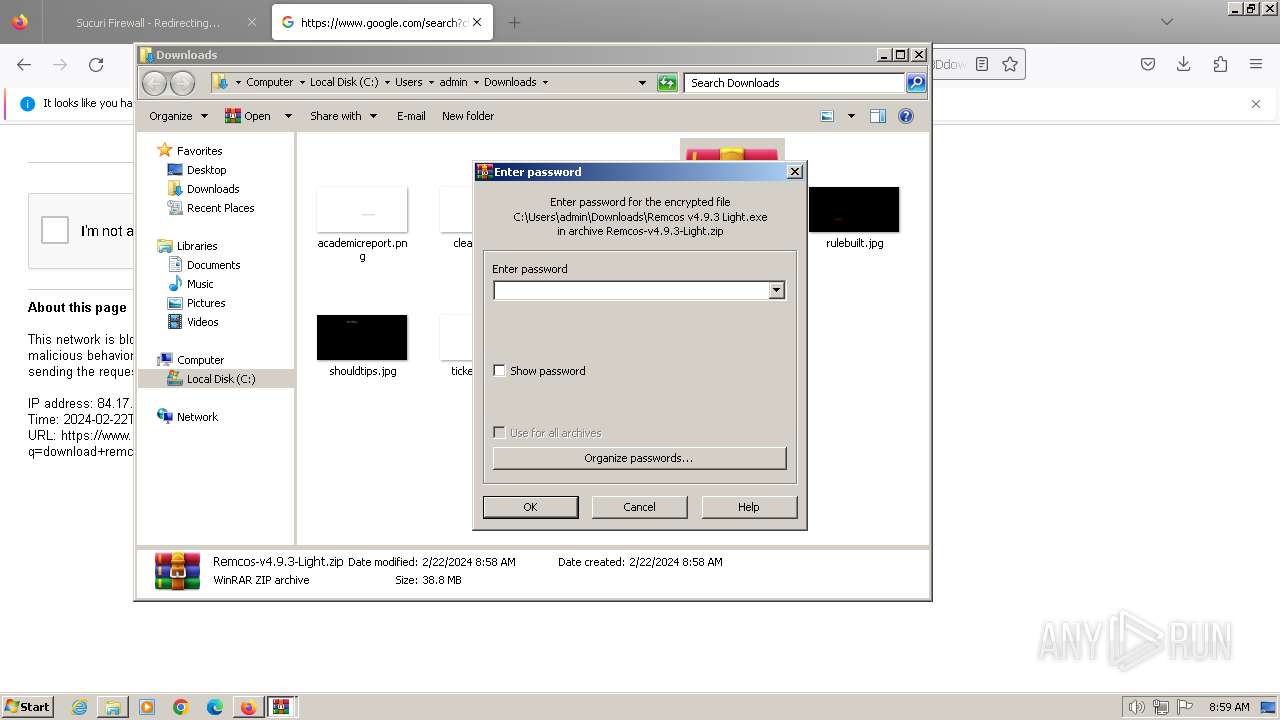Select academicreport.png file thumbnail
This screenshot has height=720, width=1280.
pos(362,210)
